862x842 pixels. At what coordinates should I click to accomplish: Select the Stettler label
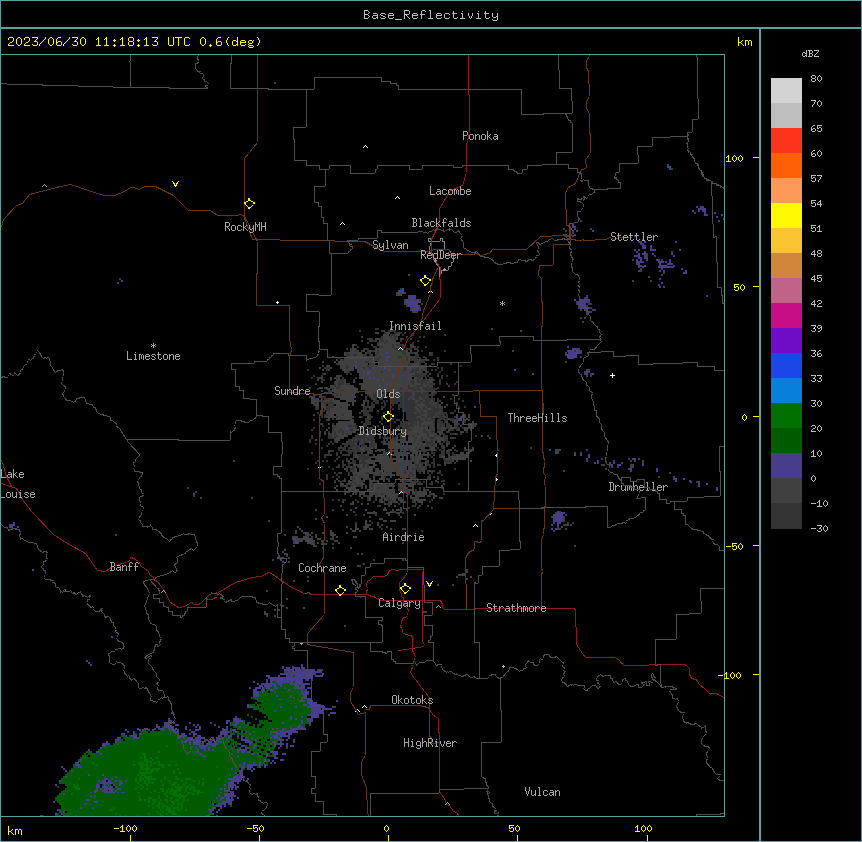point(634,237)
